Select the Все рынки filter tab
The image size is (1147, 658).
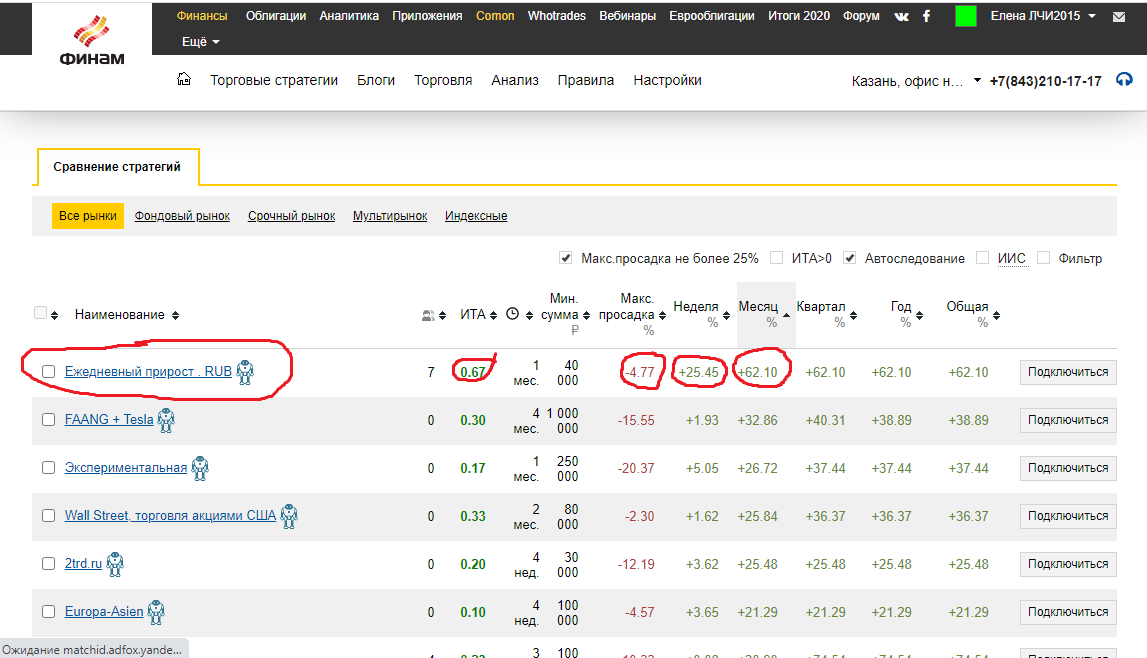point(88,216)
